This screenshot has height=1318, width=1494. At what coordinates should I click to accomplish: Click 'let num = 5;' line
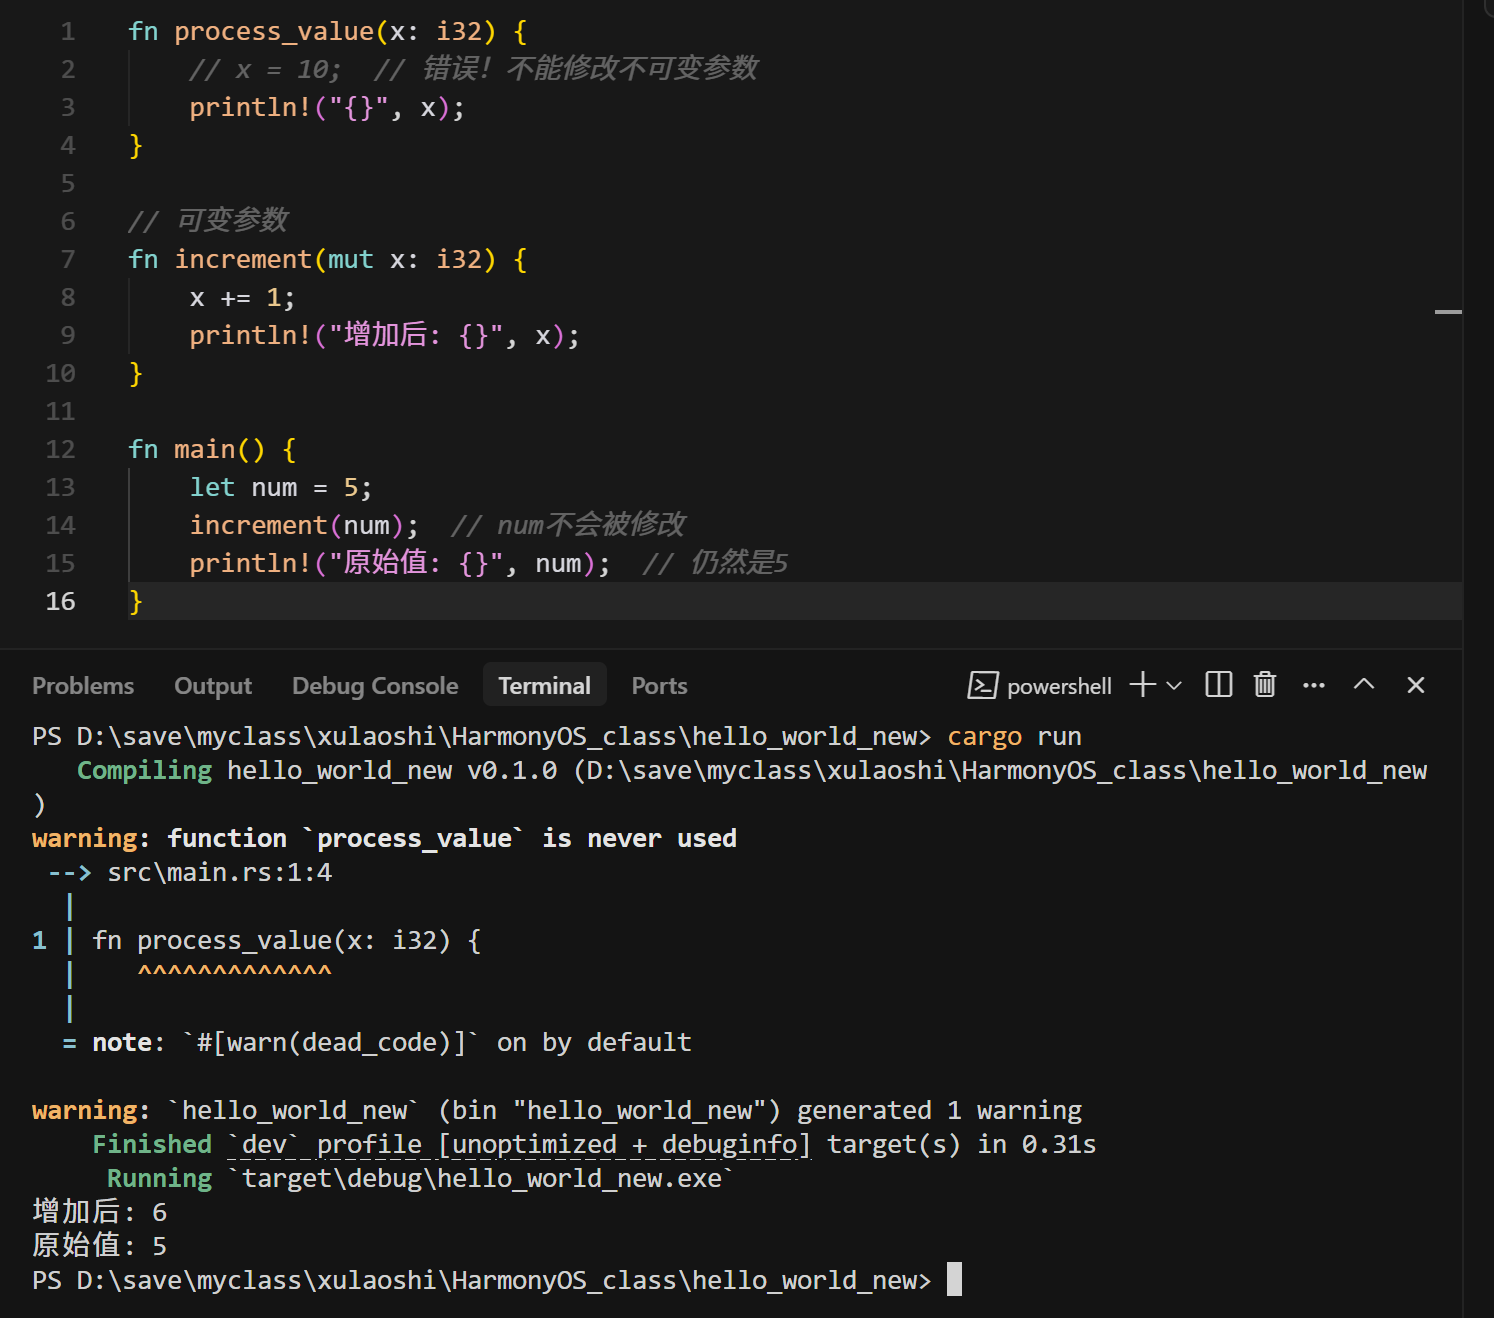coord(281,488)
